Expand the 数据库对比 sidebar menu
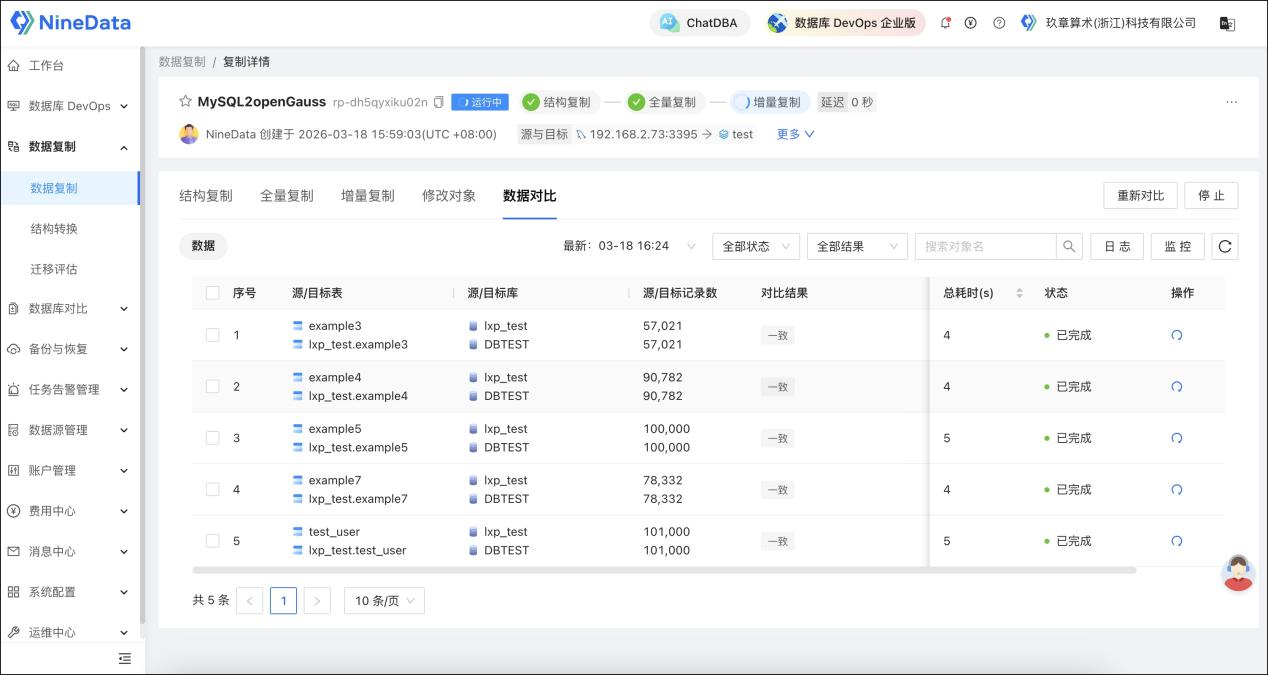The image size is (1268, 675). (x=70, y=309)
